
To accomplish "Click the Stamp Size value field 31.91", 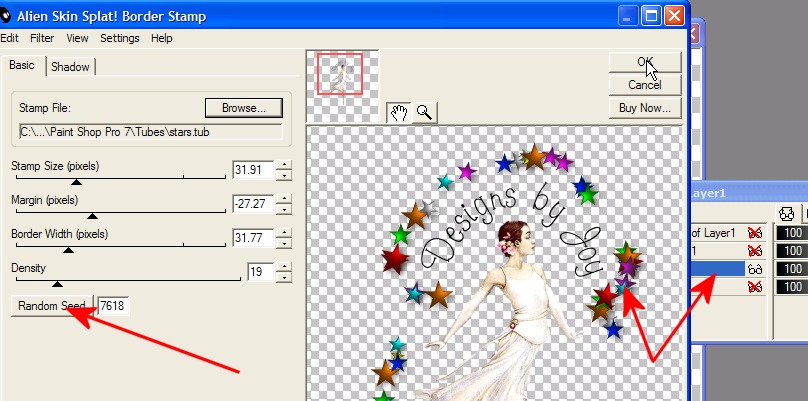I will 252,170.
